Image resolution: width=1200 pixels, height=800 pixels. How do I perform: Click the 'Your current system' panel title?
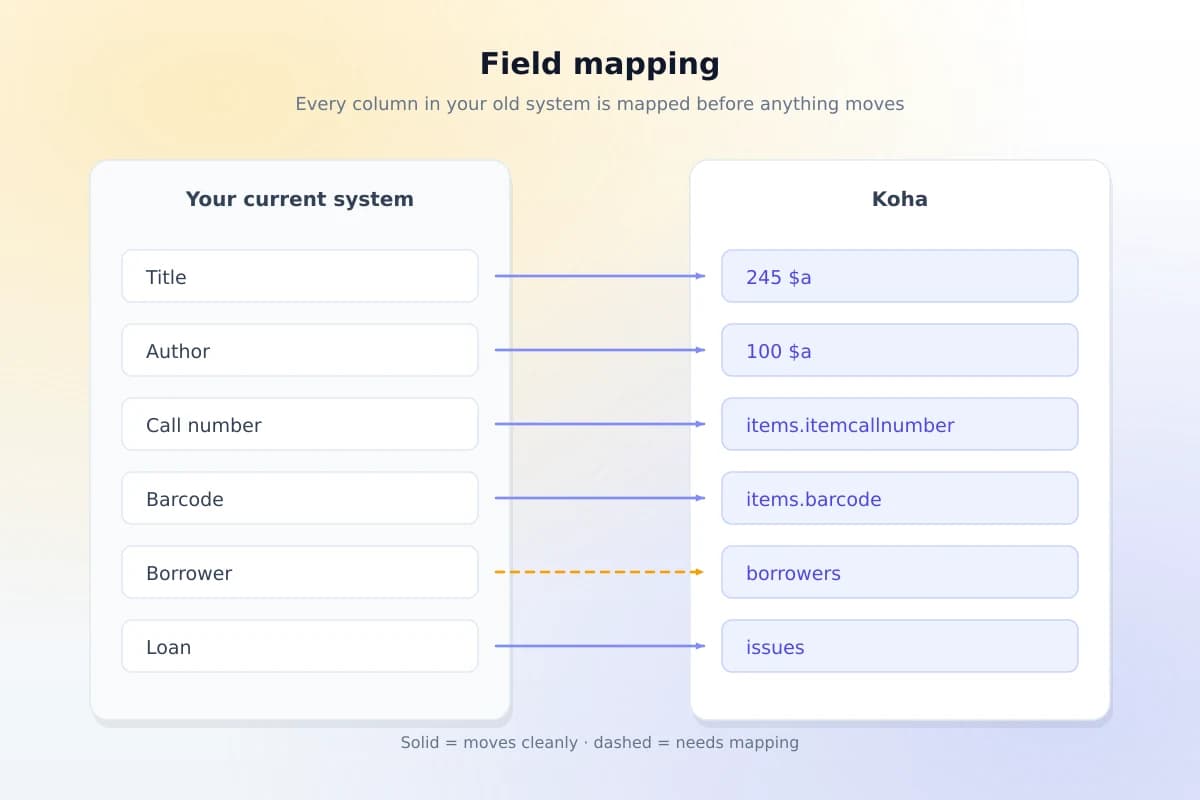click(300, 199)
